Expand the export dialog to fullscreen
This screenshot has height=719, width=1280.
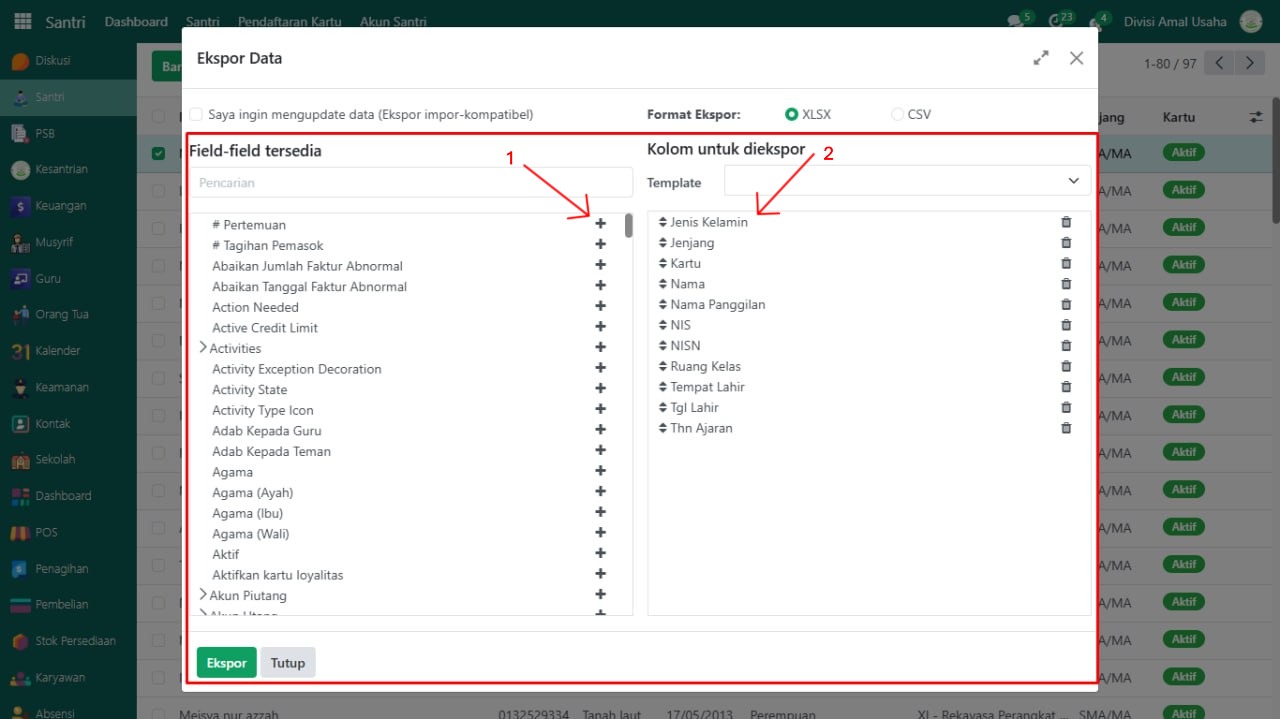1041,58
